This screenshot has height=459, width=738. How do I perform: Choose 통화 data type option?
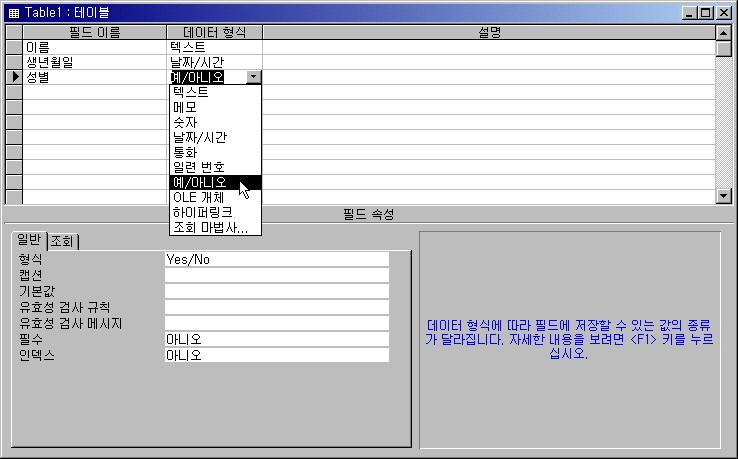[x=215, y=151]
